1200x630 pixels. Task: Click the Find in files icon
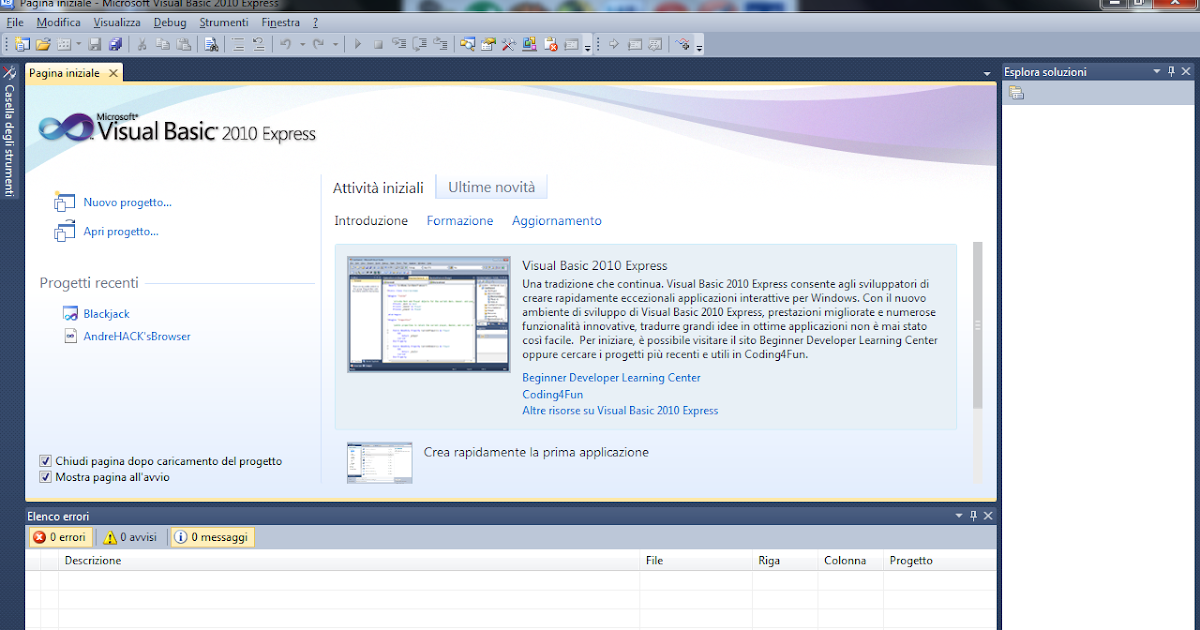tap(211, 44)
